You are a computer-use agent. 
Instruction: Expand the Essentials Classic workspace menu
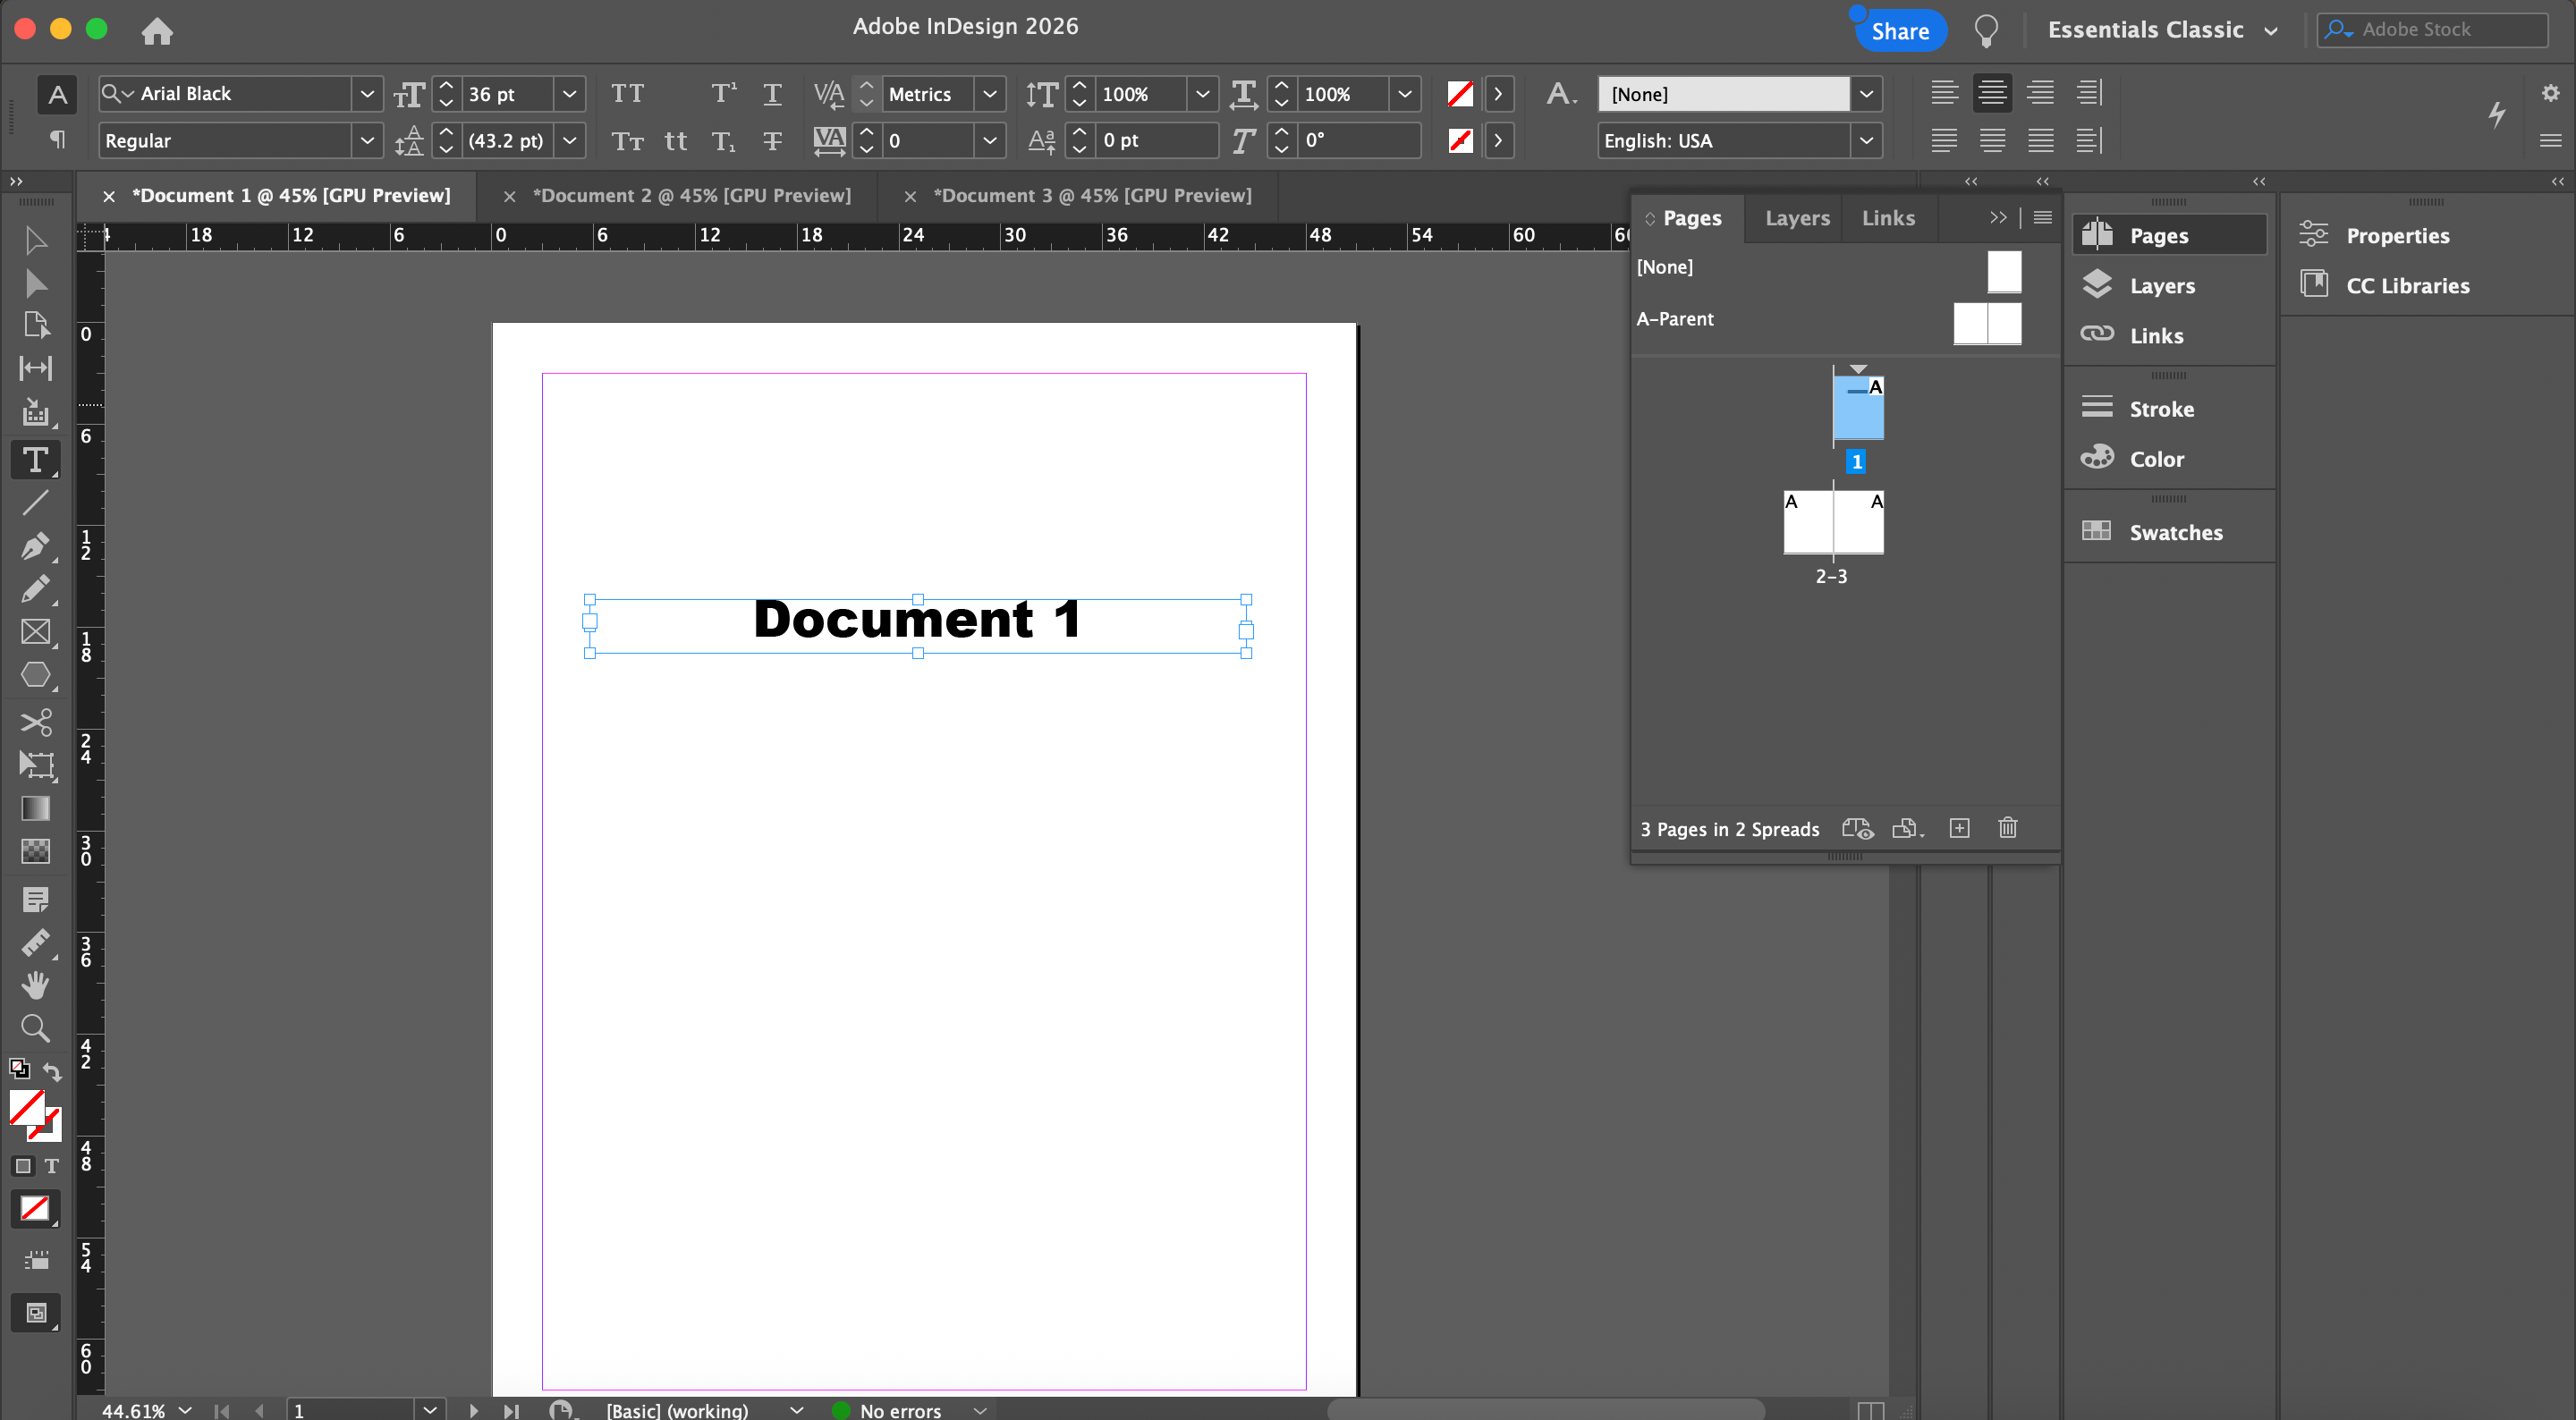pos(2162,30)
